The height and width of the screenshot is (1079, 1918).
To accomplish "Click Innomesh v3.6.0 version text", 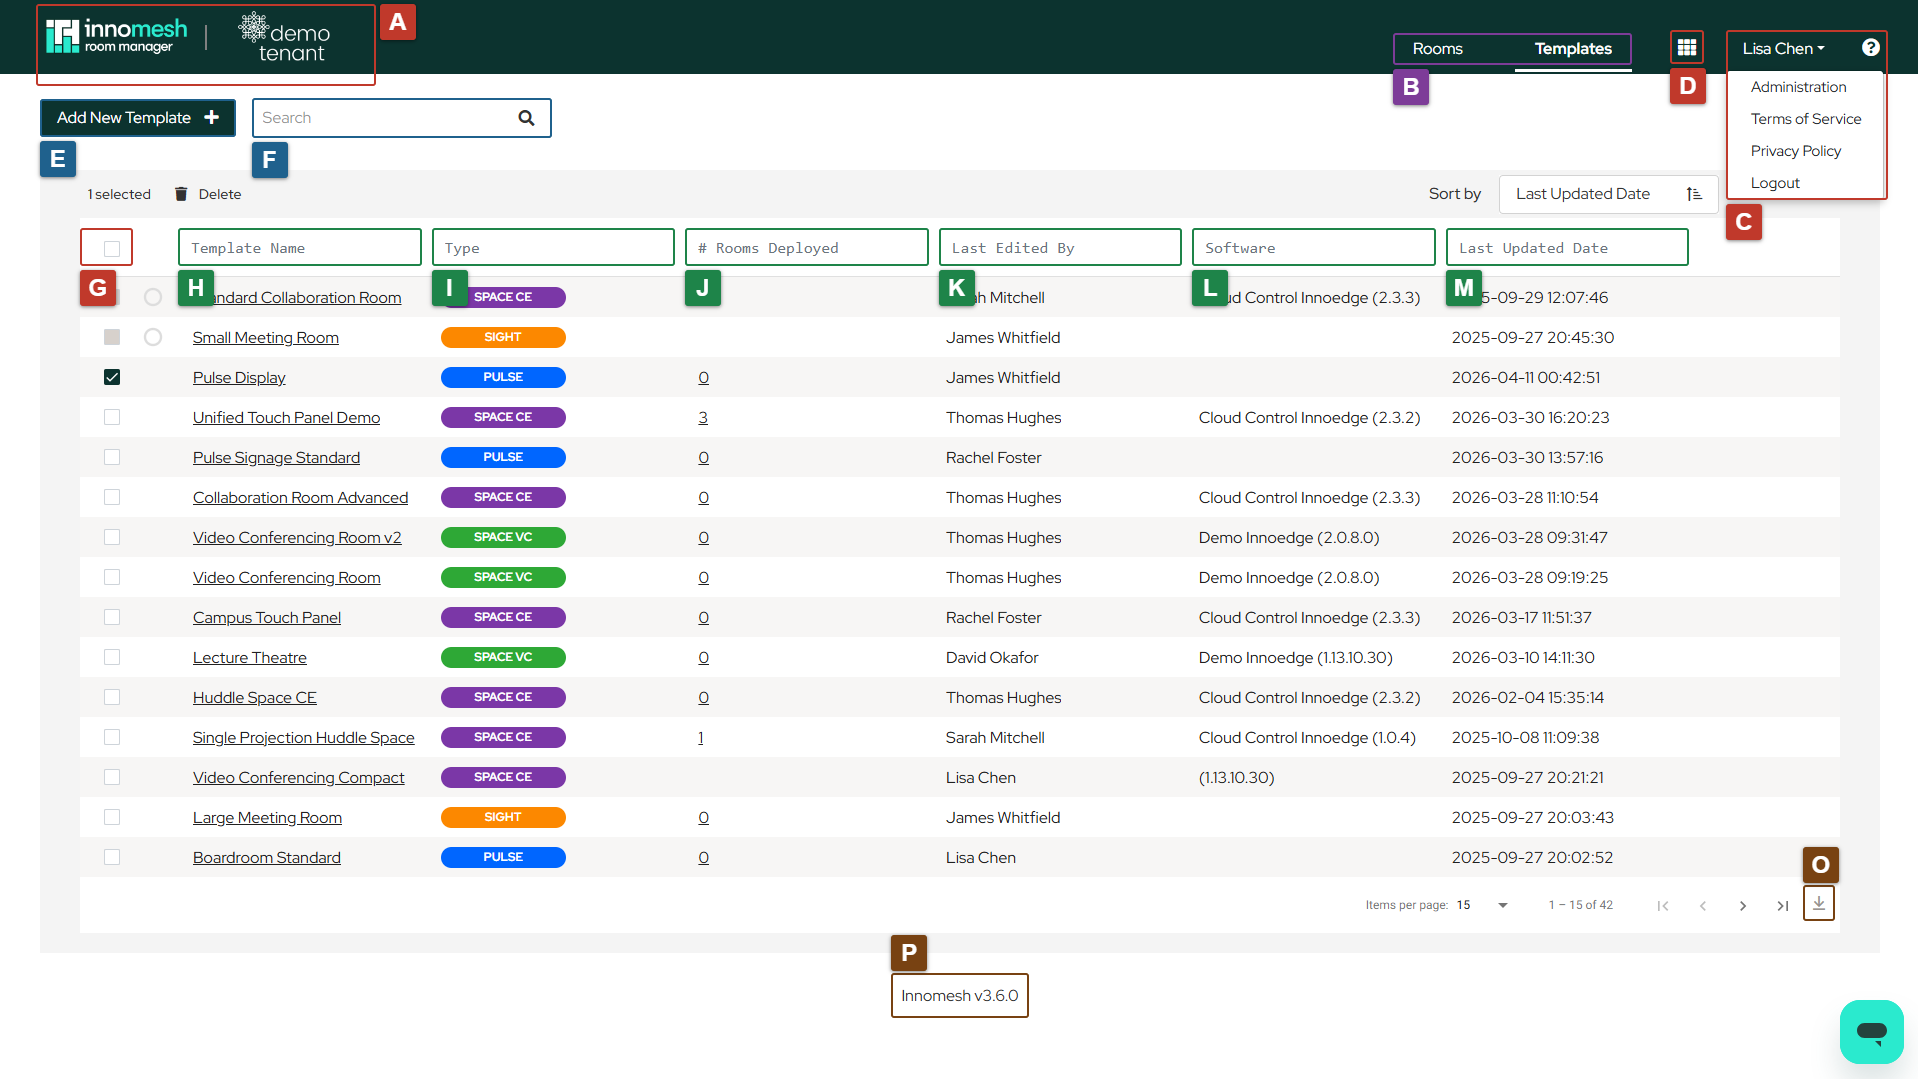I will click(959, 996).
